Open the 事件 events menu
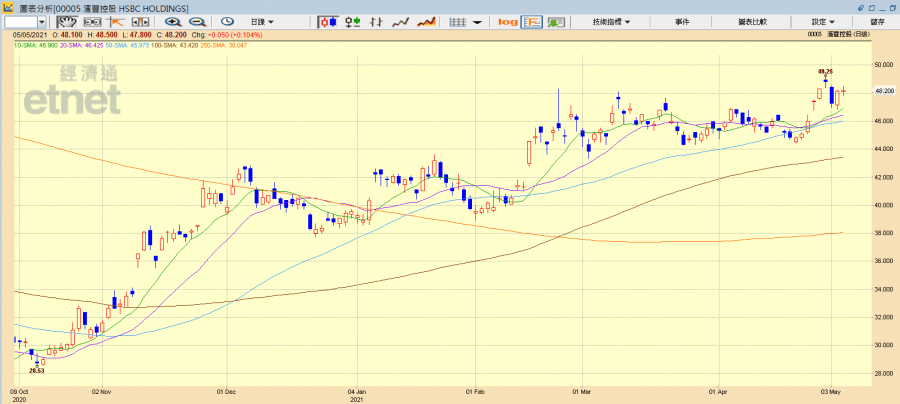 pos(682,21)
